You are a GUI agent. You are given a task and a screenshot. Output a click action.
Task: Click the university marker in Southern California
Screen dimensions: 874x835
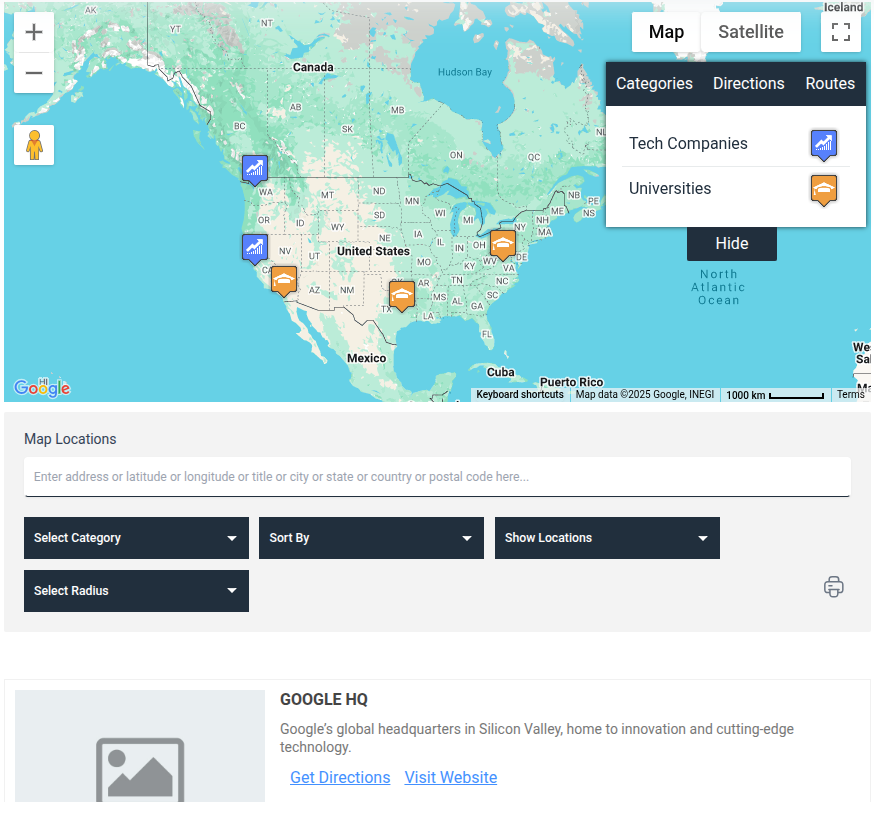(284, 281)
